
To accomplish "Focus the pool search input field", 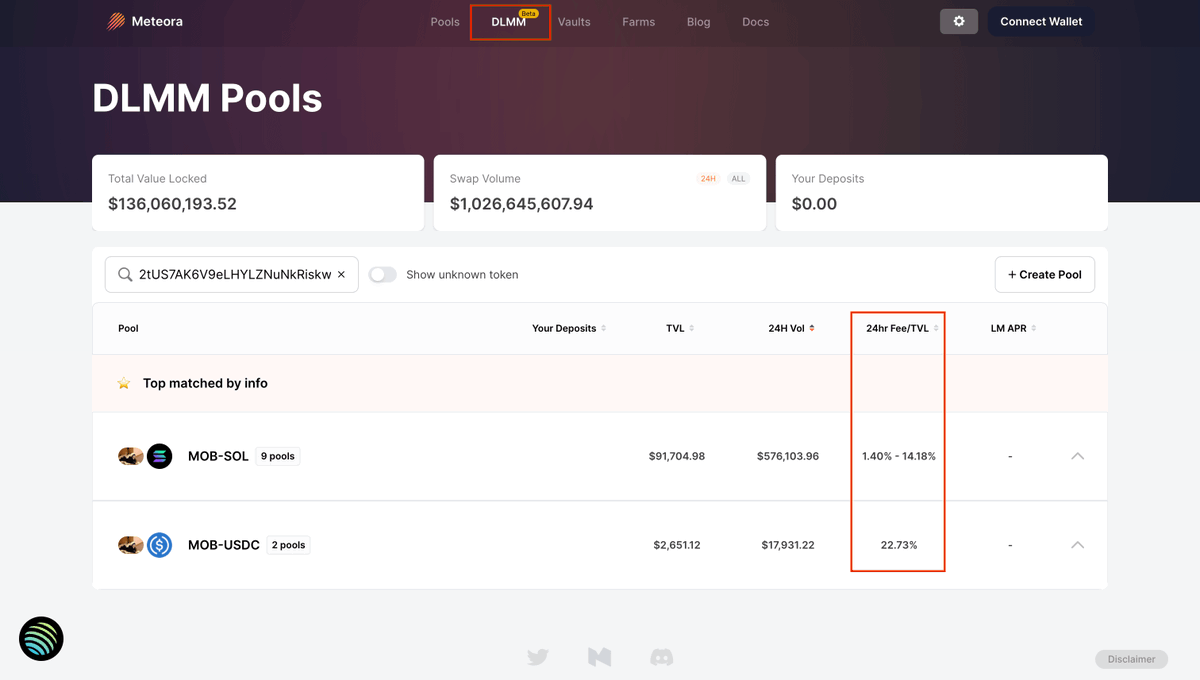I will [x=232, y=274].
